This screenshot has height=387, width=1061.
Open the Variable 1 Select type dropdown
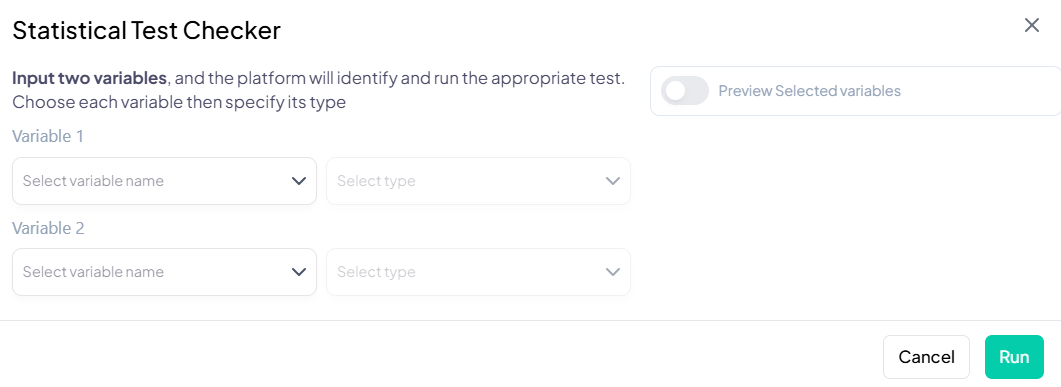[x=478, y=181]
